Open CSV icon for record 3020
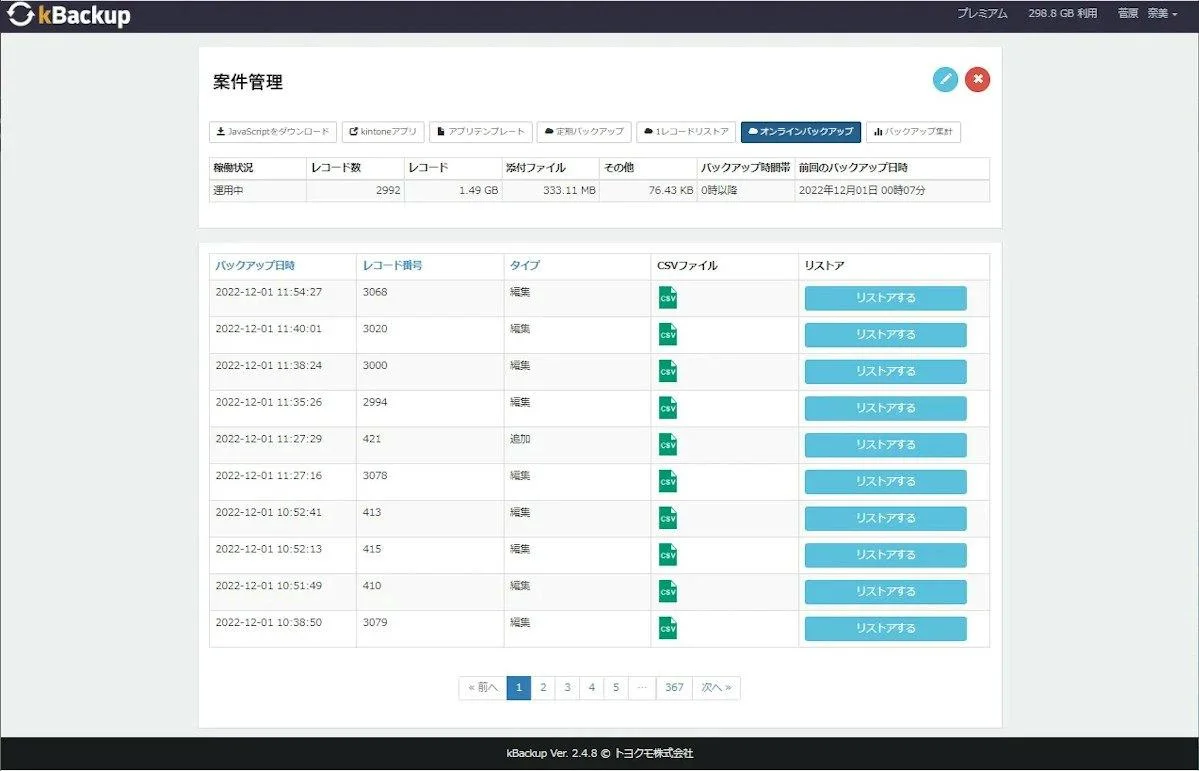Screen dimensions: 1199x771 pyautogui.click(x=668, y=335)
